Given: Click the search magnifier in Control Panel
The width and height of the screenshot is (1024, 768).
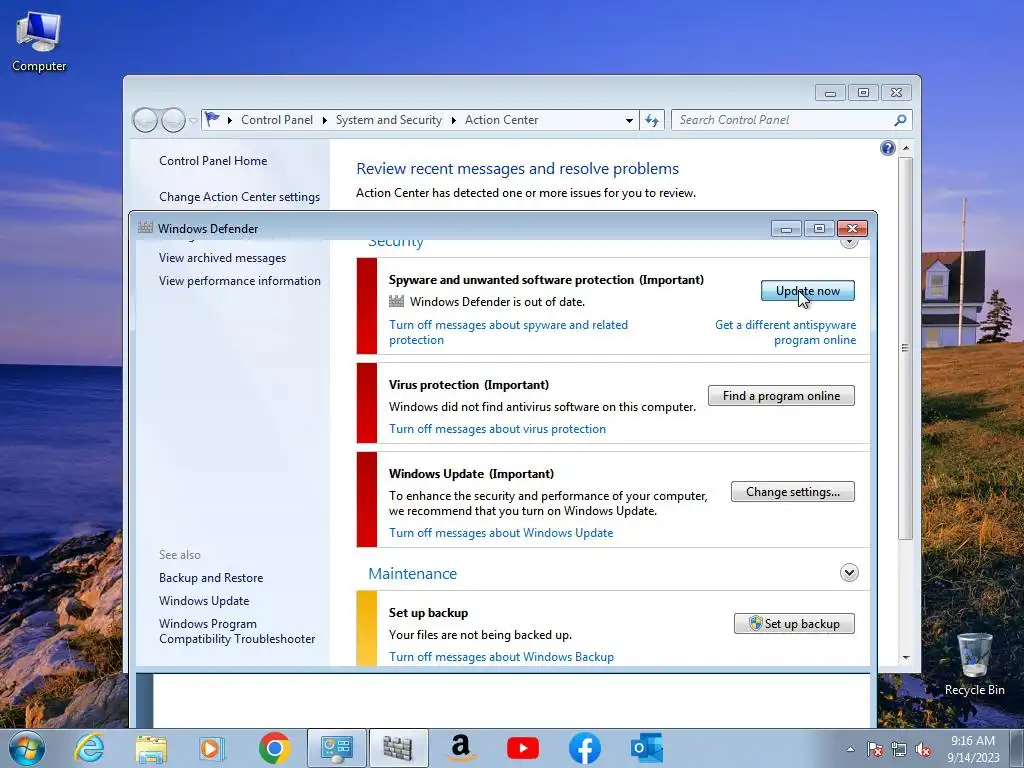Looking at the screenshot, I should [x=900, y=120].
